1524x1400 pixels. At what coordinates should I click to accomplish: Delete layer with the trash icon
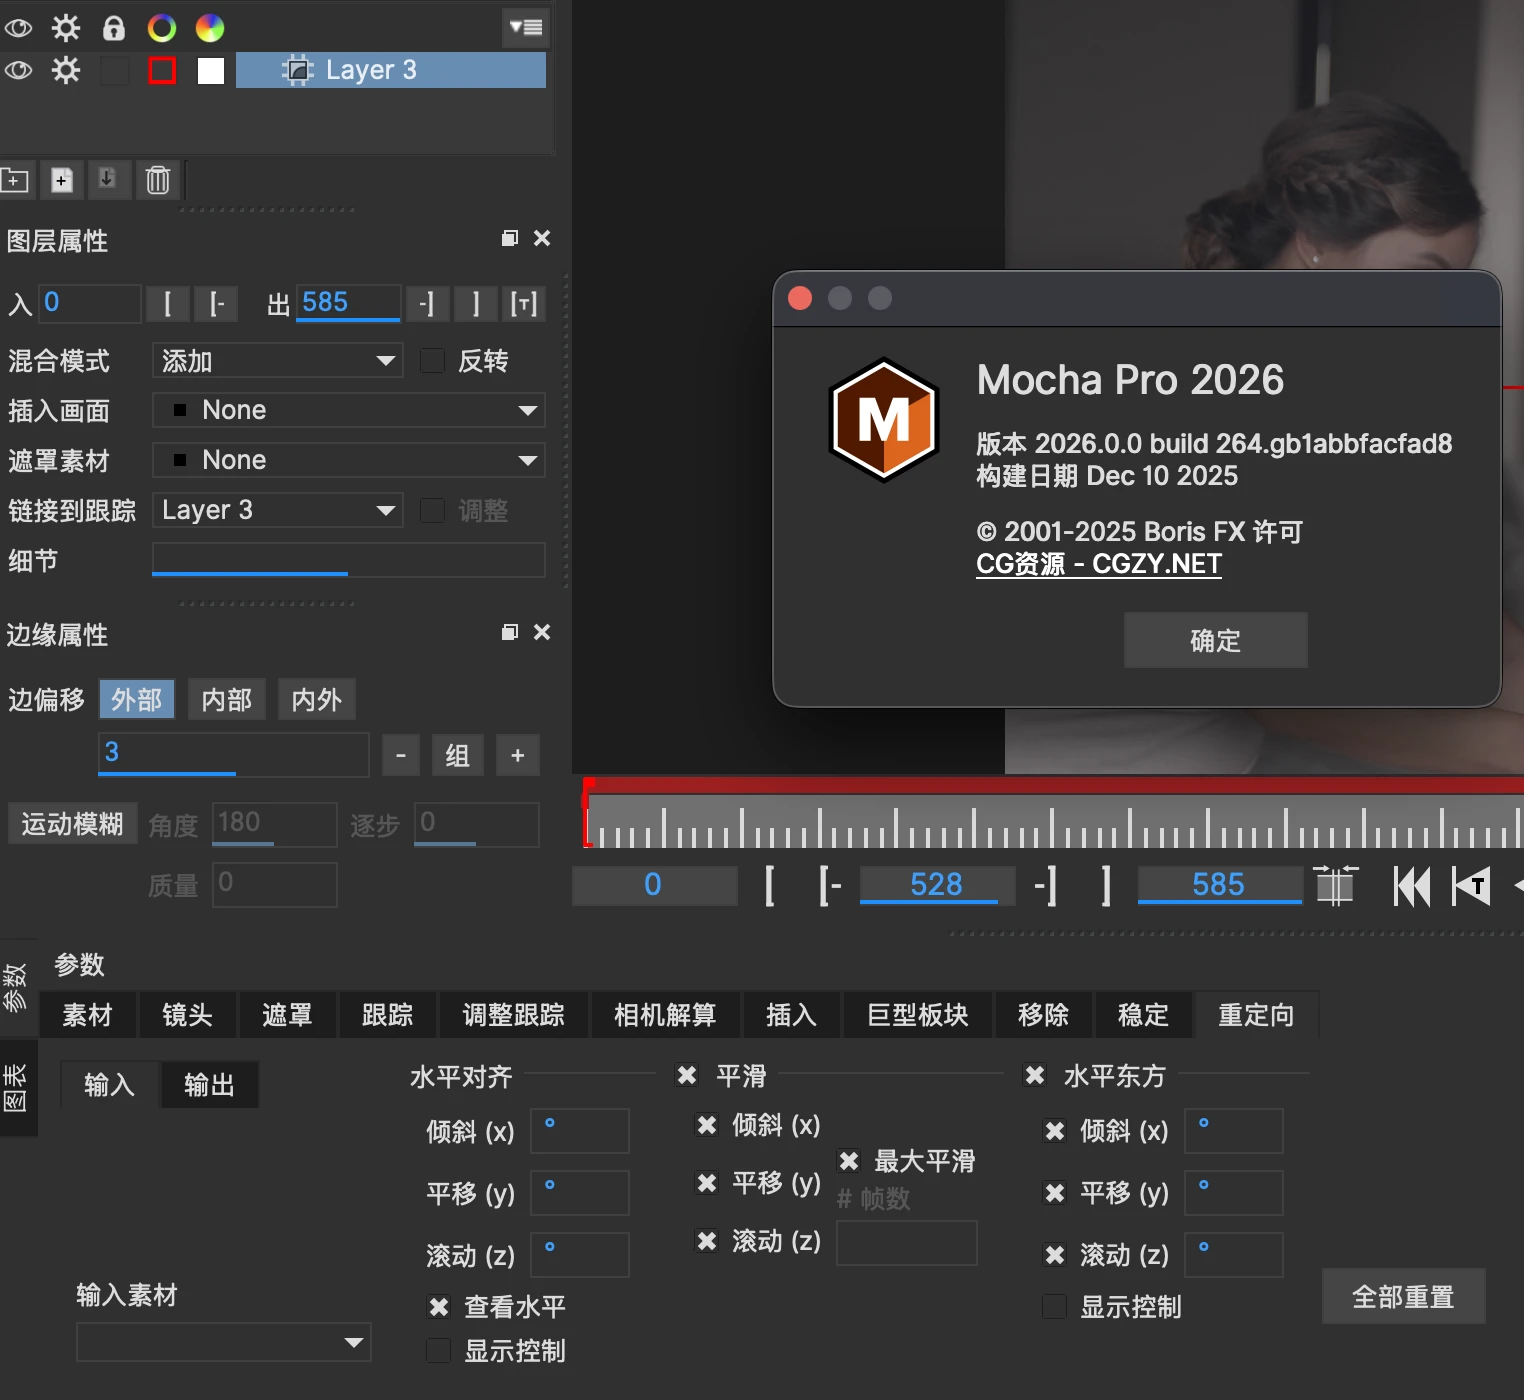click(158, 180)
